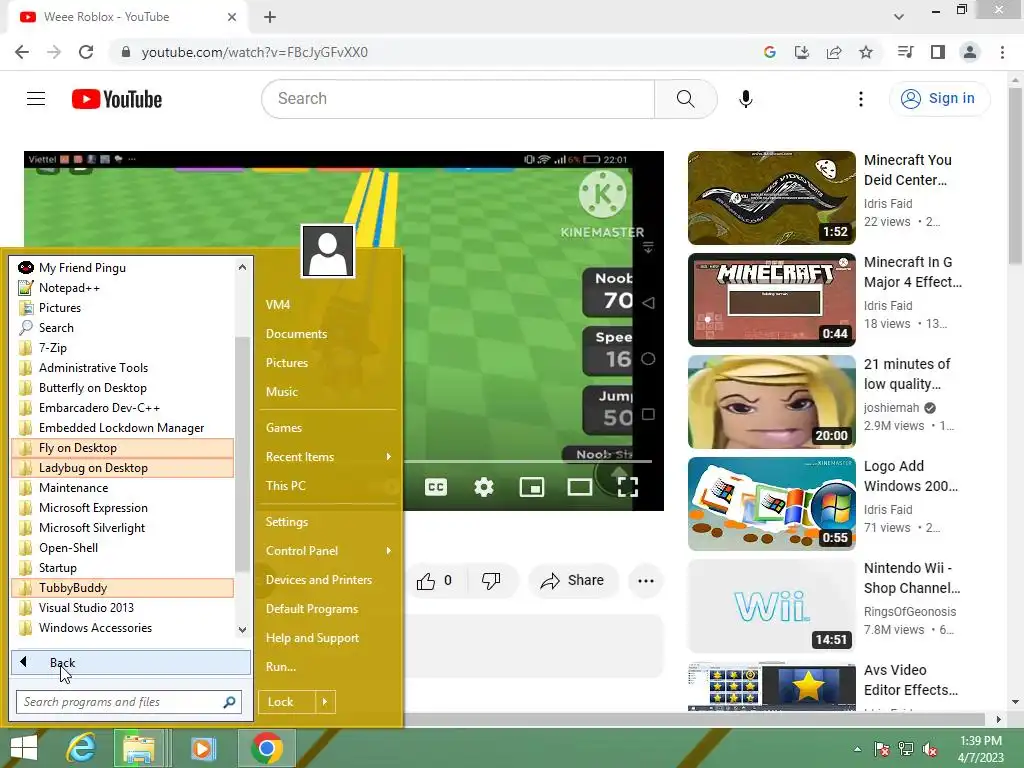Image resolution: width=1024 pixels, height=768 pixels.
Task: Launch My Friend Pingu
Action: tap(123, 268)
